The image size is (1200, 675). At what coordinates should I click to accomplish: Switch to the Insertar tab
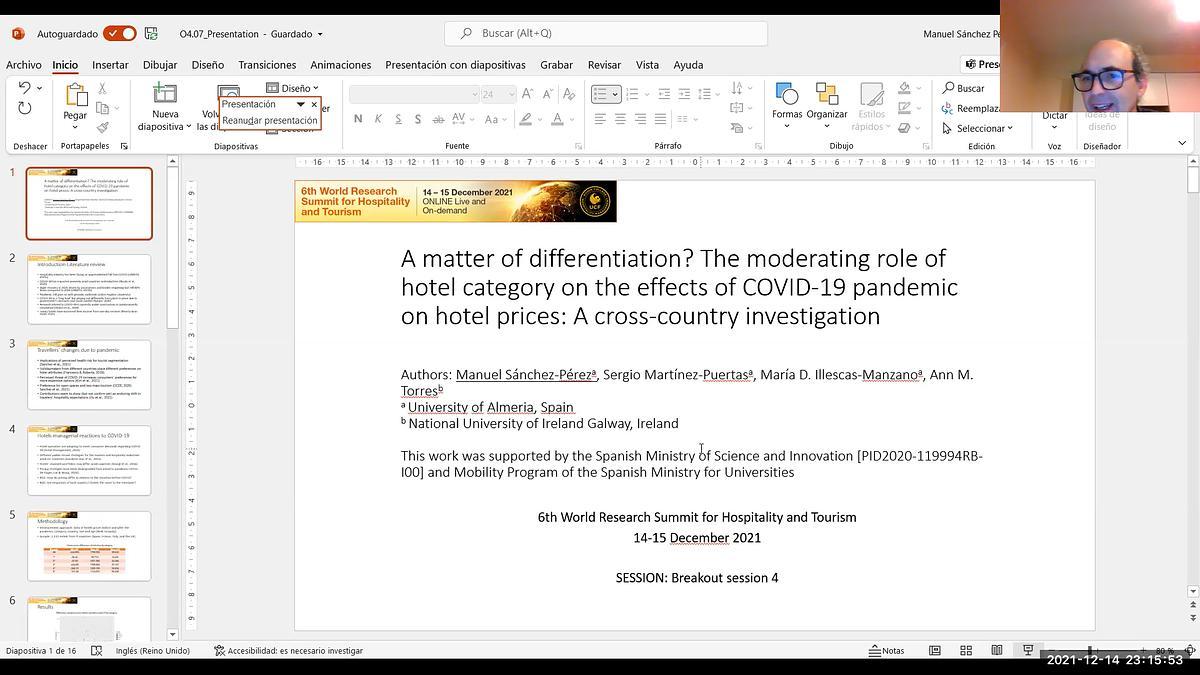click(x=110, y=65)
